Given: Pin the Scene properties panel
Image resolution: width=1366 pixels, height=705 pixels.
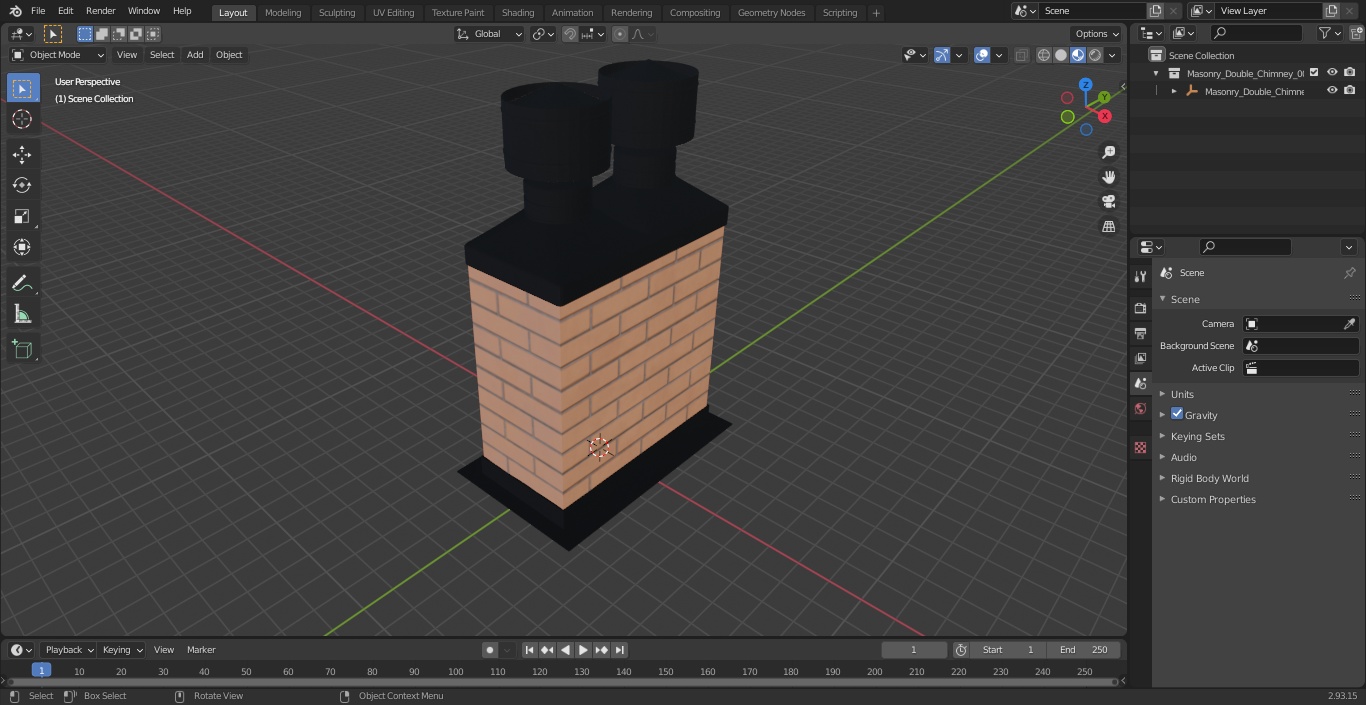Looking at the screenshot, I should tap(1349, 273).
